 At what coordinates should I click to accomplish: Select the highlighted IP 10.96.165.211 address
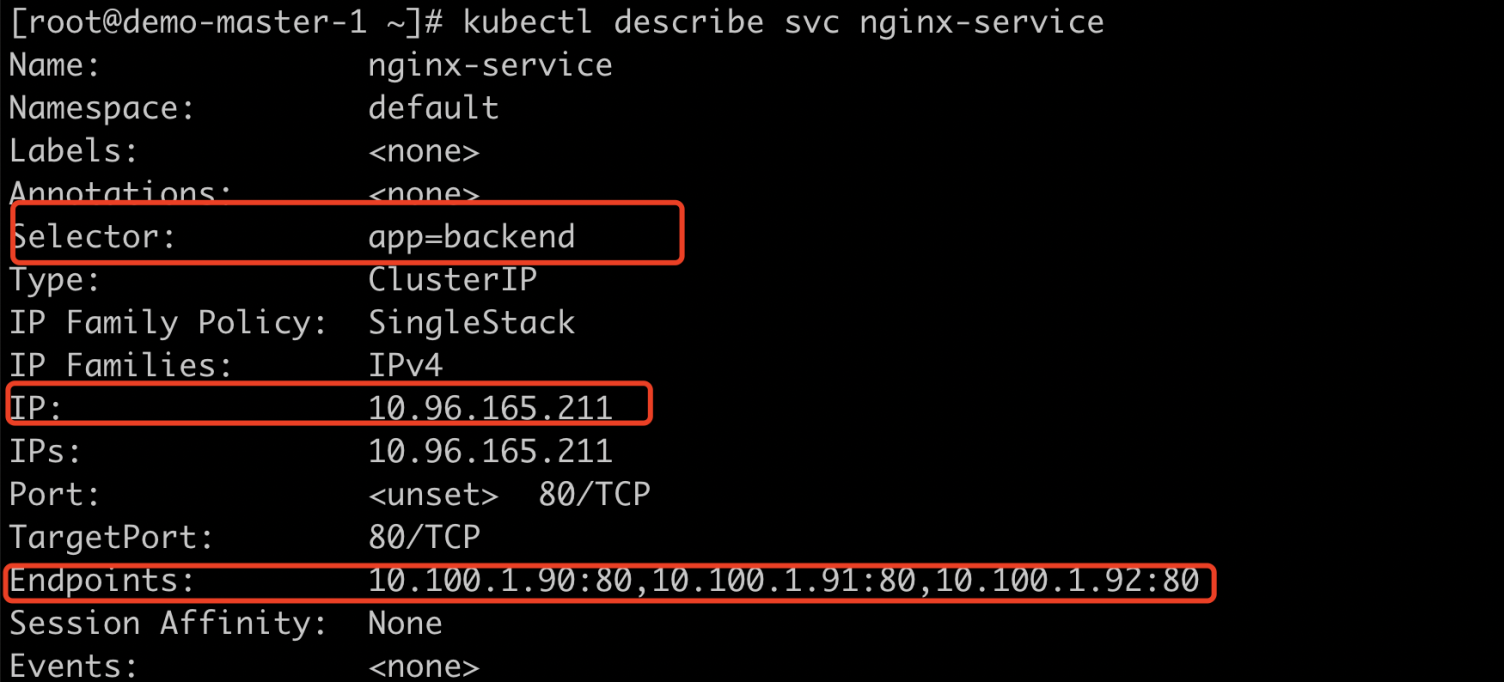[x=490, y=407]
